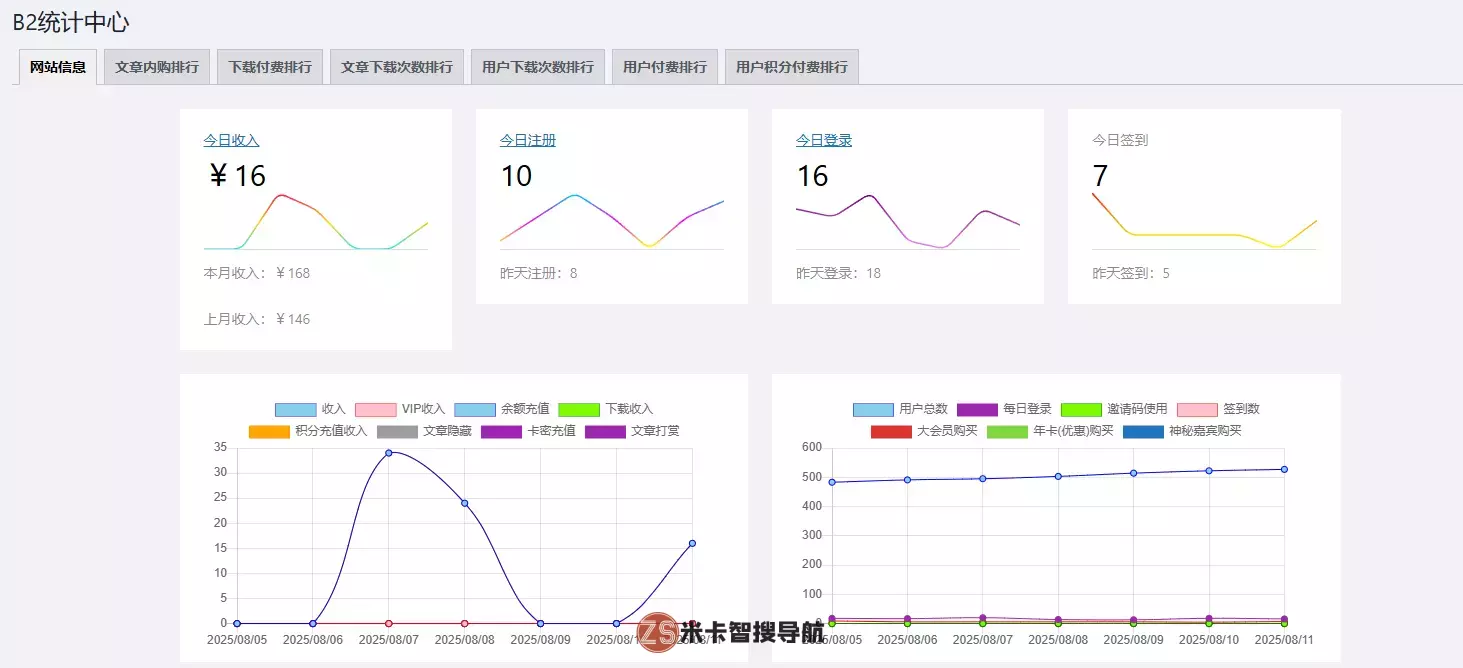The width and height of the screenshot is (1463, 668).
Task: Click the red 大会员购买 legend swatch
Action: [x=891, y=431]
